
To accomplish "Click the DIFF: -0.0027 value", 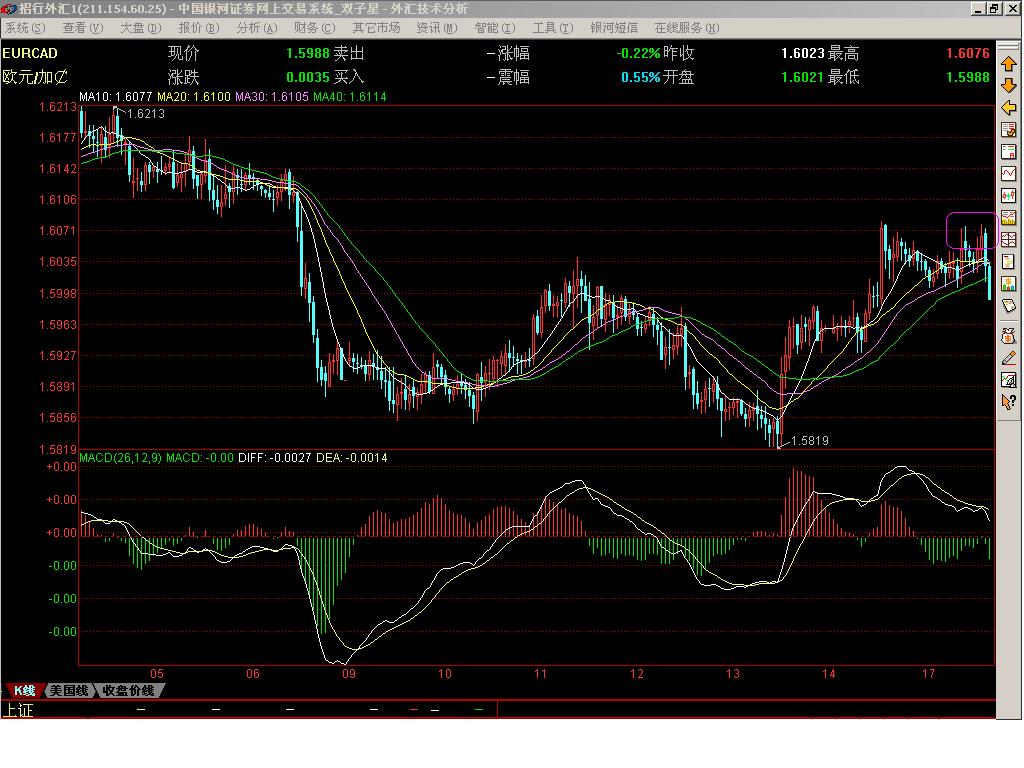I will tap(274, 458).
